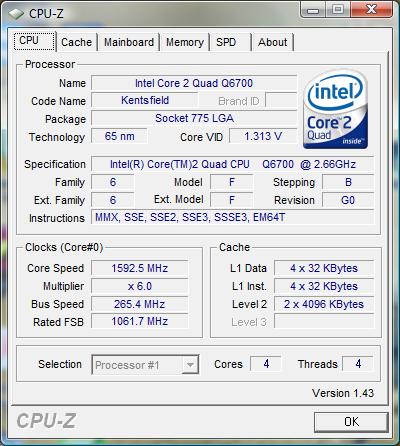Click the Model value F

pyautogui.click(x=232, y=182)
